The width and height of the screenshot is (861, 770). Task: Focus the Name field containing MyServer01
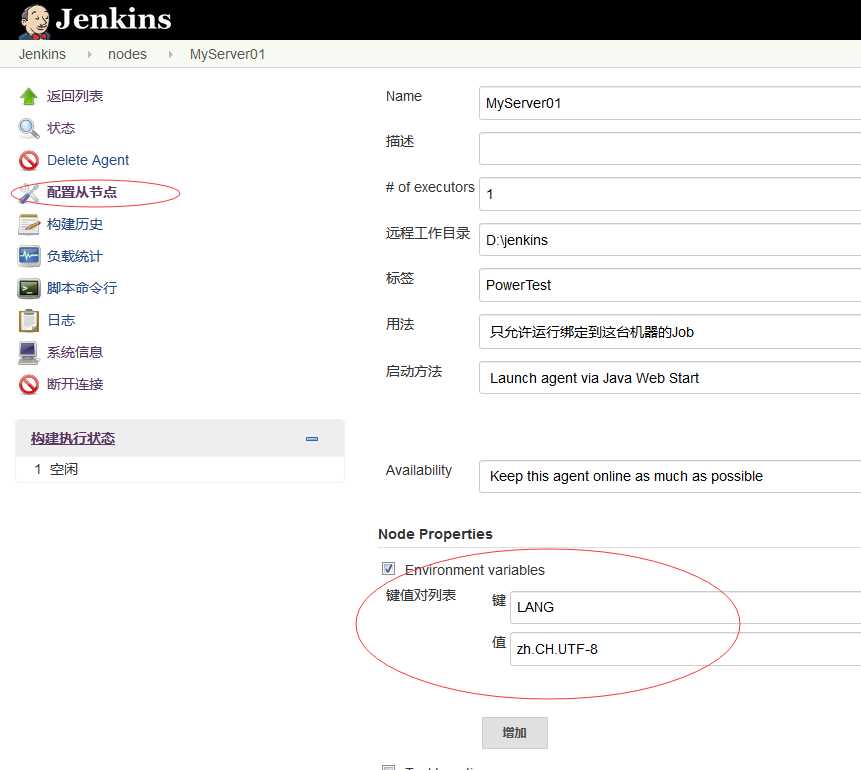pyautogui.click(x=670, y=103)
